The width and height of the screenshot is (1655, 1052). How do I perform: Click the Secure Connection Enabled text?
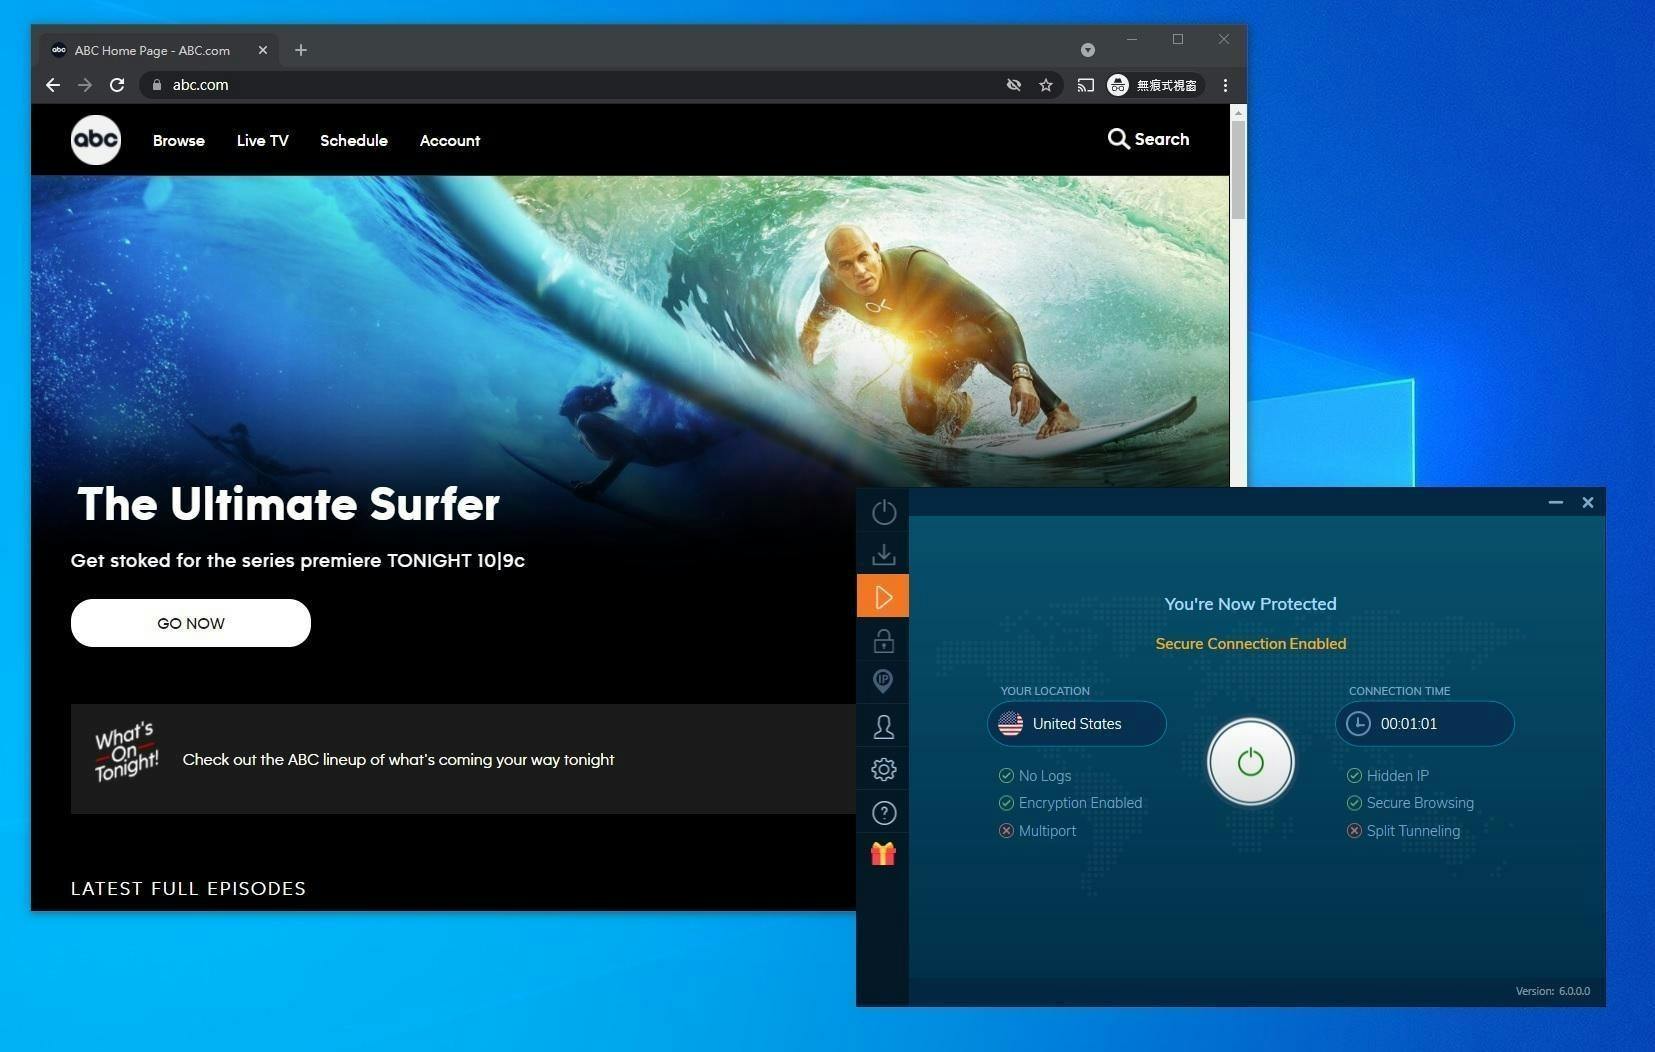click(x=1251, y=644)
